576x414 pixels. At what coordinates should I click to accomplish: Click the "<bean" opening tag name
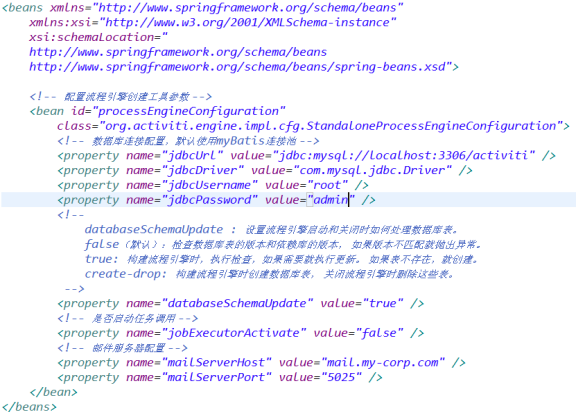pos(47,111)
